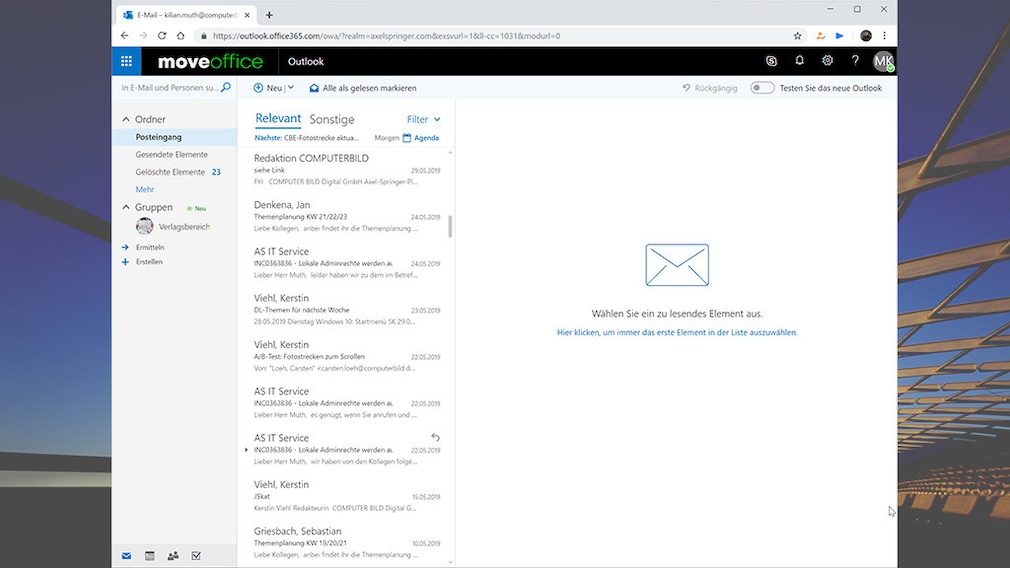Expand the arrow next to Neu
Image resolution: width=1010 pixels, height=568 pixels.
290,88
